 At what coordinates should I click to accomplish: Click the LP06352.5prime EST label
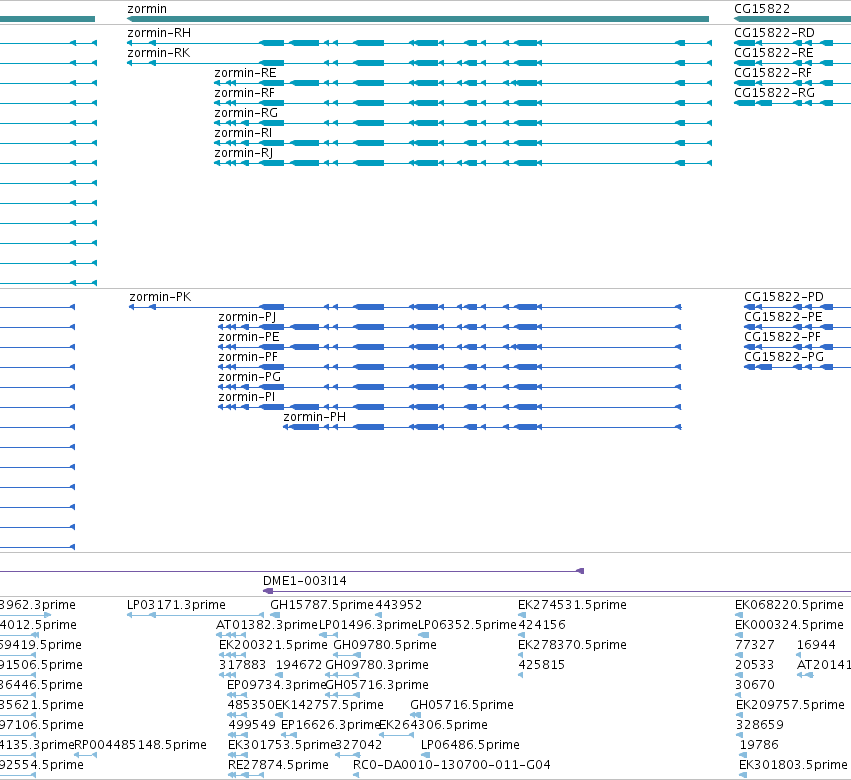(x=467, y=625)
